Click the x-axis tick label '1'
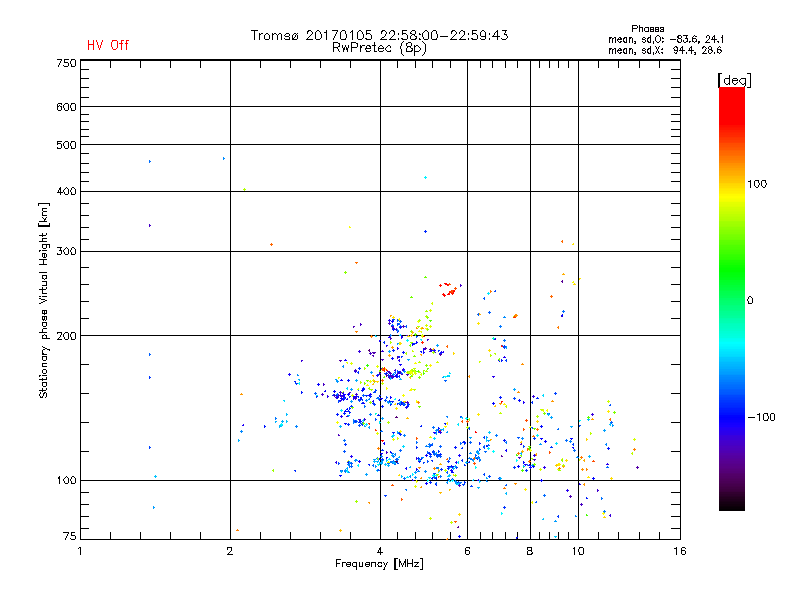Screen dimensions: 800x600 tap(80, 551)
